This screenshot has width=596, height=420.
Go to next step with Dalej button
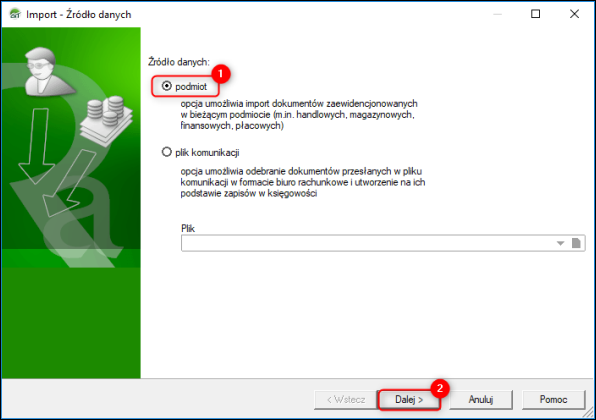click(409, 399)
